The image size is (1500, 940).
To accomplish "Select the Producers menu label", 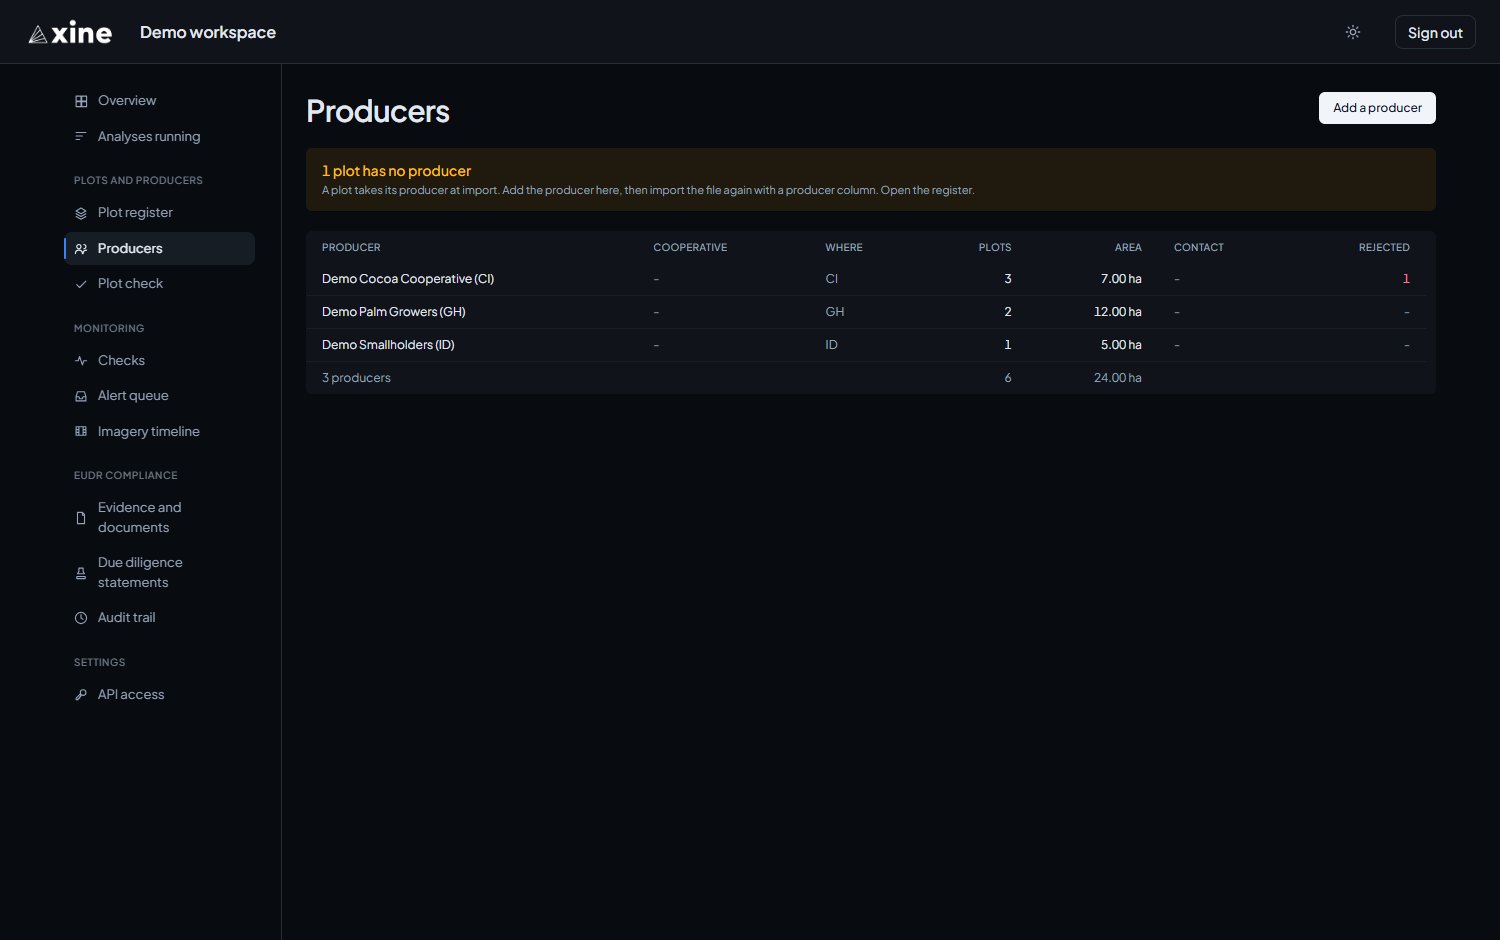I will pyautogui.click(x=130, y=249).
